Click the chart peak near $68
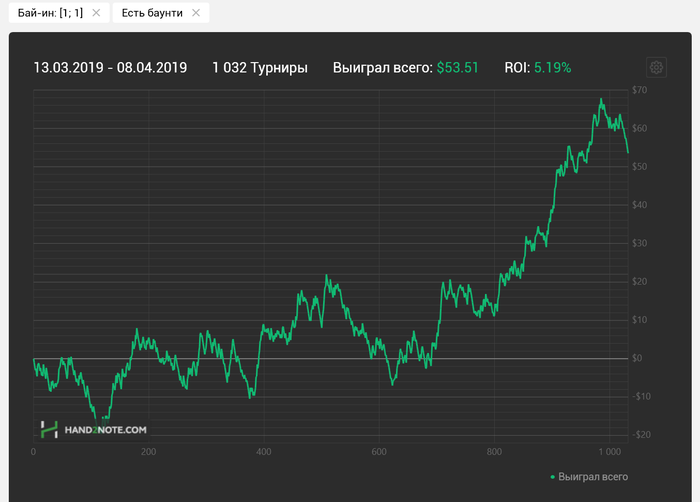The width and height of the screenshot is (700, 502). click(601, 99)
